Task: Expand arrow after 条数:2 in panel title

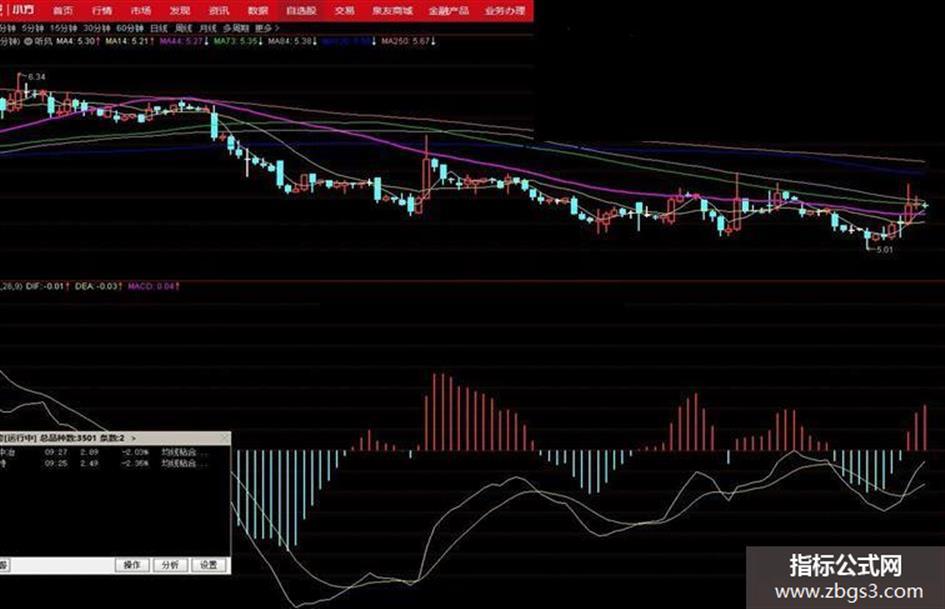Action: [x=133, y=438]
